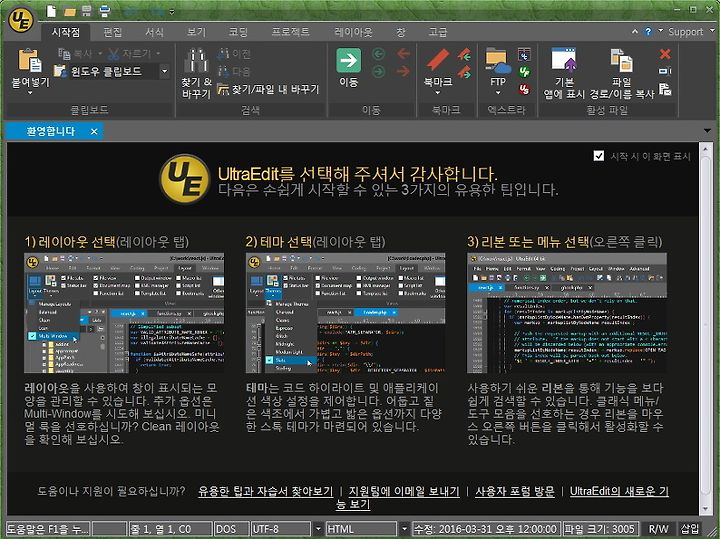Image resolution: width=720 pixels, height=539 pixels.
Task: Open UltraEdit의 새로운 기능 보기 link
Action: pyautogui.click(x=619, y=491)
